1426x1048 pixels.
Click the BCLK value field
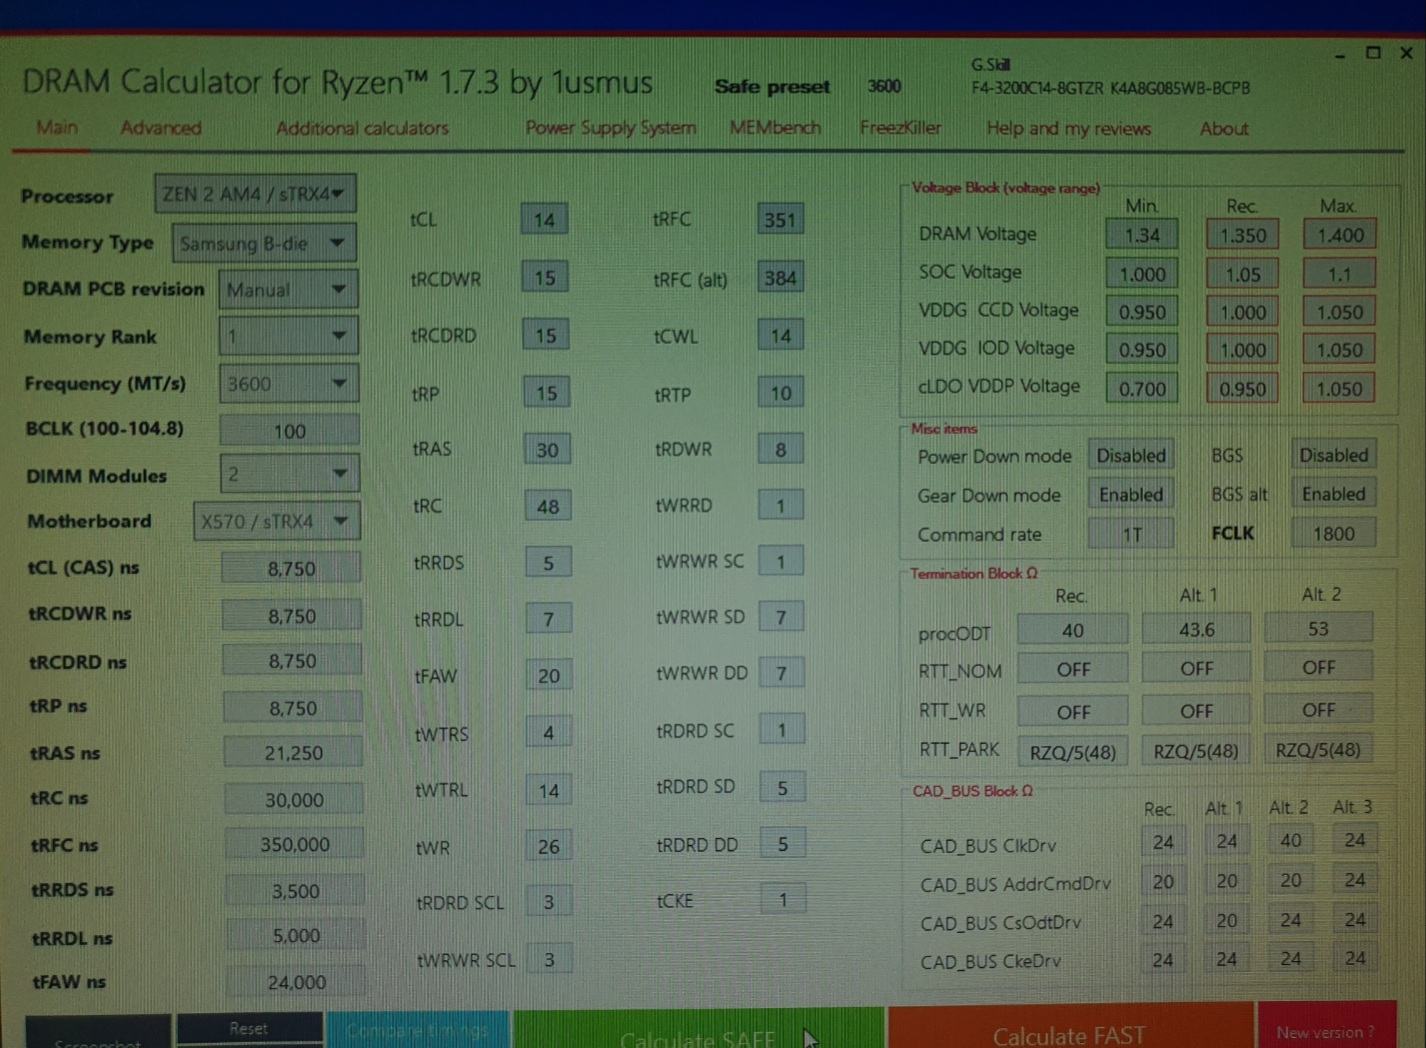tap(290, 431)
